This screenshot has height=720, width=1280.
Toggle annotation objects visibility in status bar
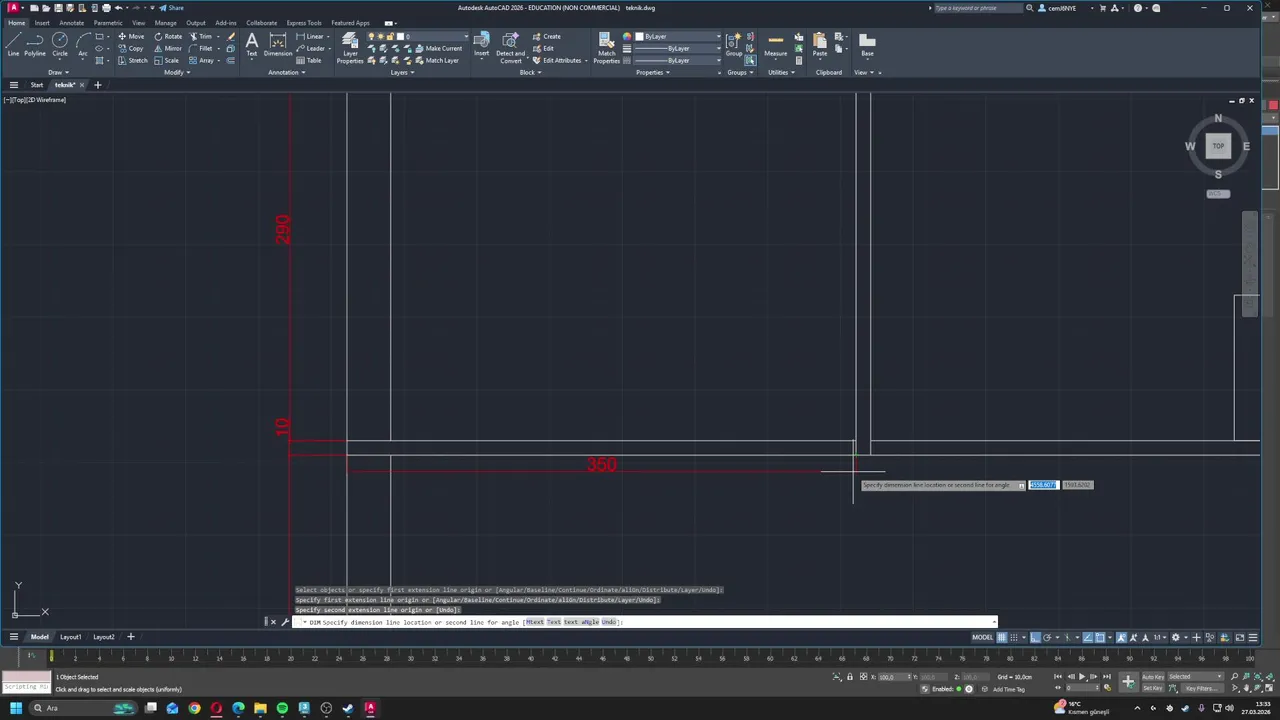pyautogui.click(x=1122, y=637)
